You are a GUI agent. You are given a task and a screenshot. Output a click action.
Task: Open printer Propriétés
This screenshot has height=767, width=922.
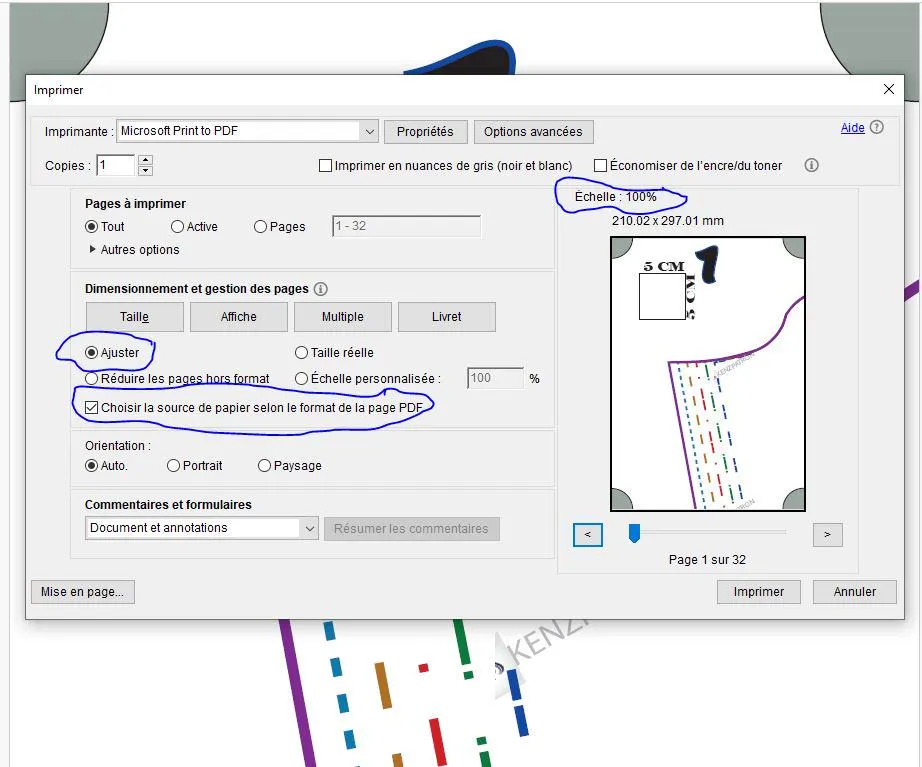click(426, 132)
